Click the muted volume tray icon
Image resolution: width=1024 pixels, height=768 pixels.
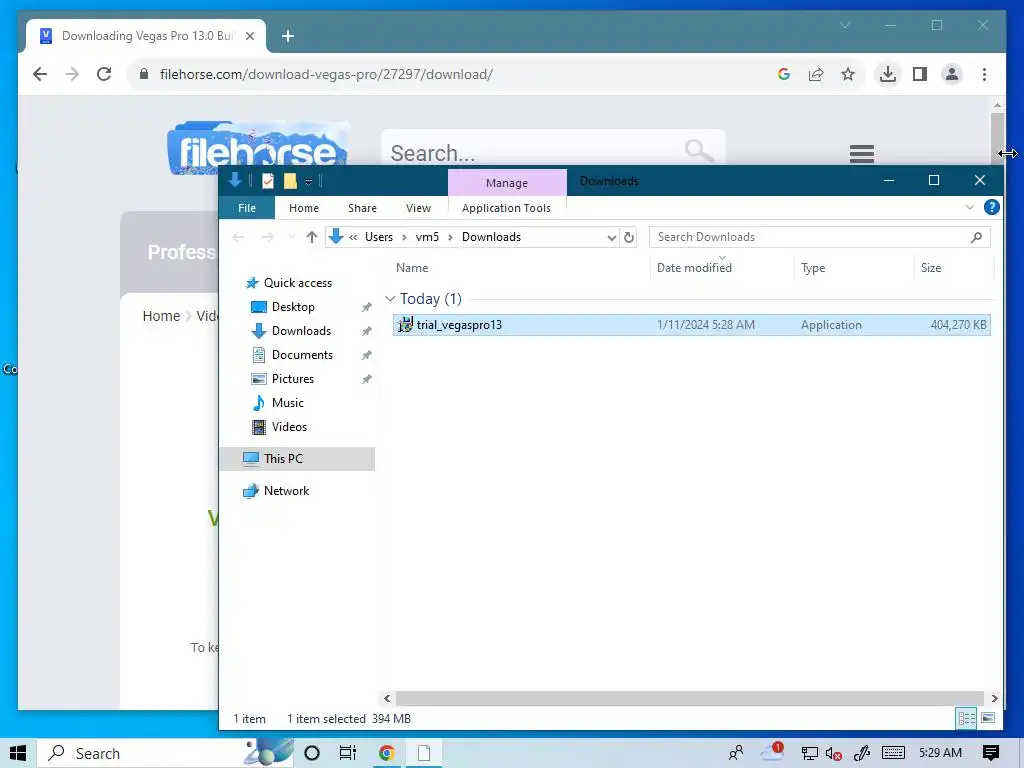833,754
